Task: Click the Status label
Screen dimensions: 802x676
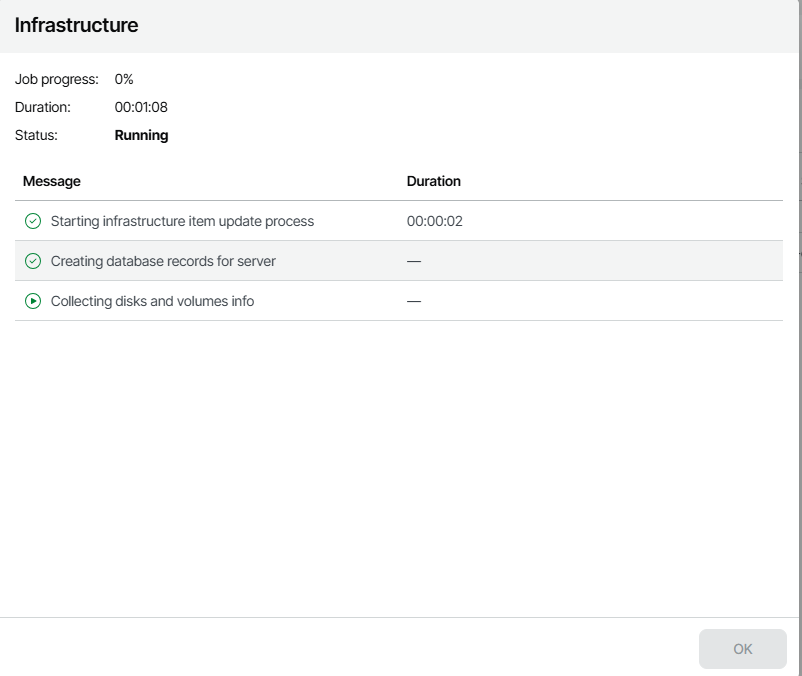Action: point(36,135)
